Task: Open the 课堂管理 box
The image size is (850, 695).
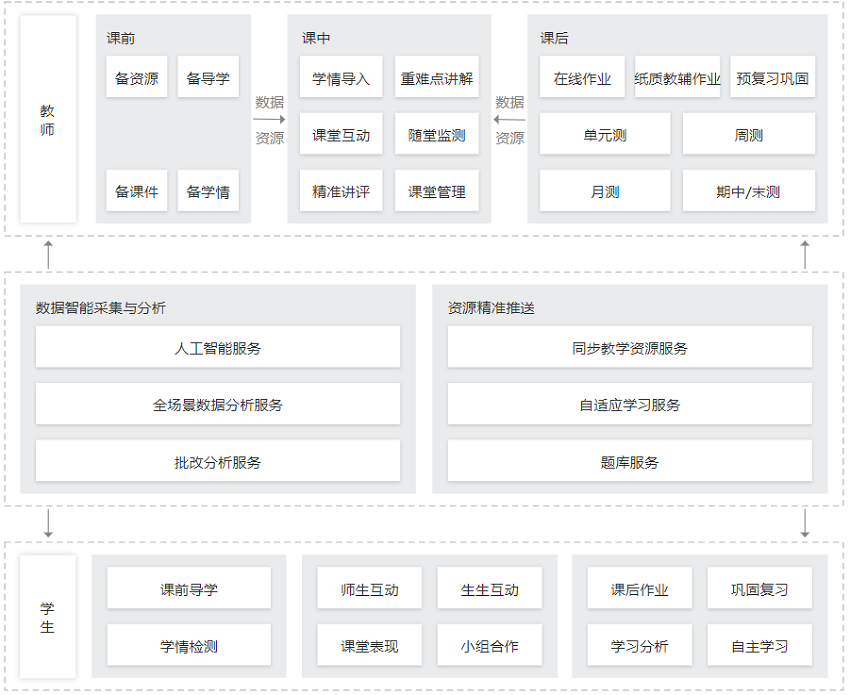Action: click(437, 190)
